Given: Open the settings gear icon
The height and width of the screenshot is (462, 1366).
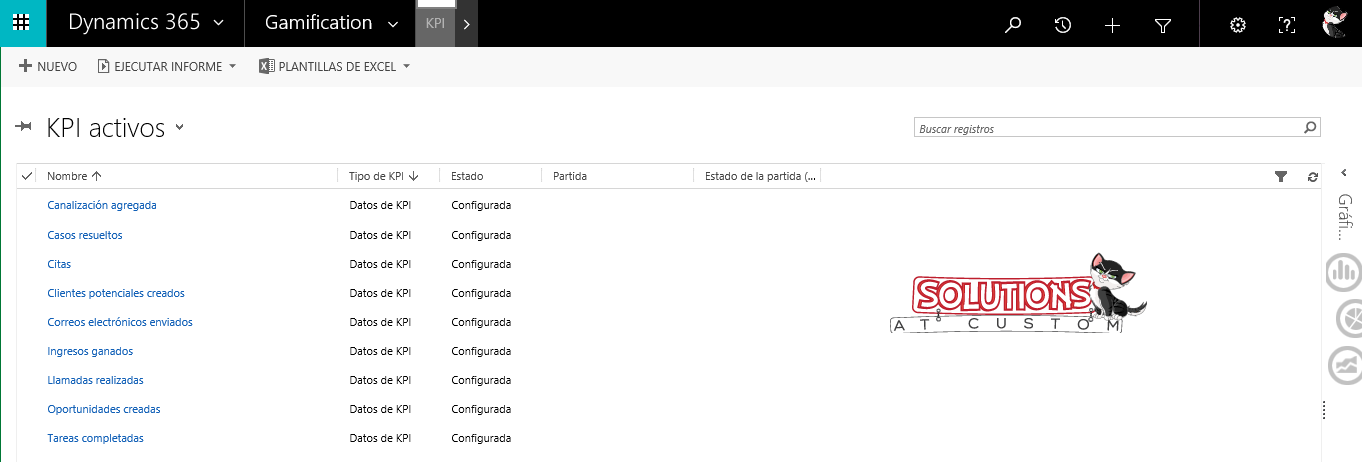Looking at the screenshot, I should pyautogui.click(x=1237, y=25).
